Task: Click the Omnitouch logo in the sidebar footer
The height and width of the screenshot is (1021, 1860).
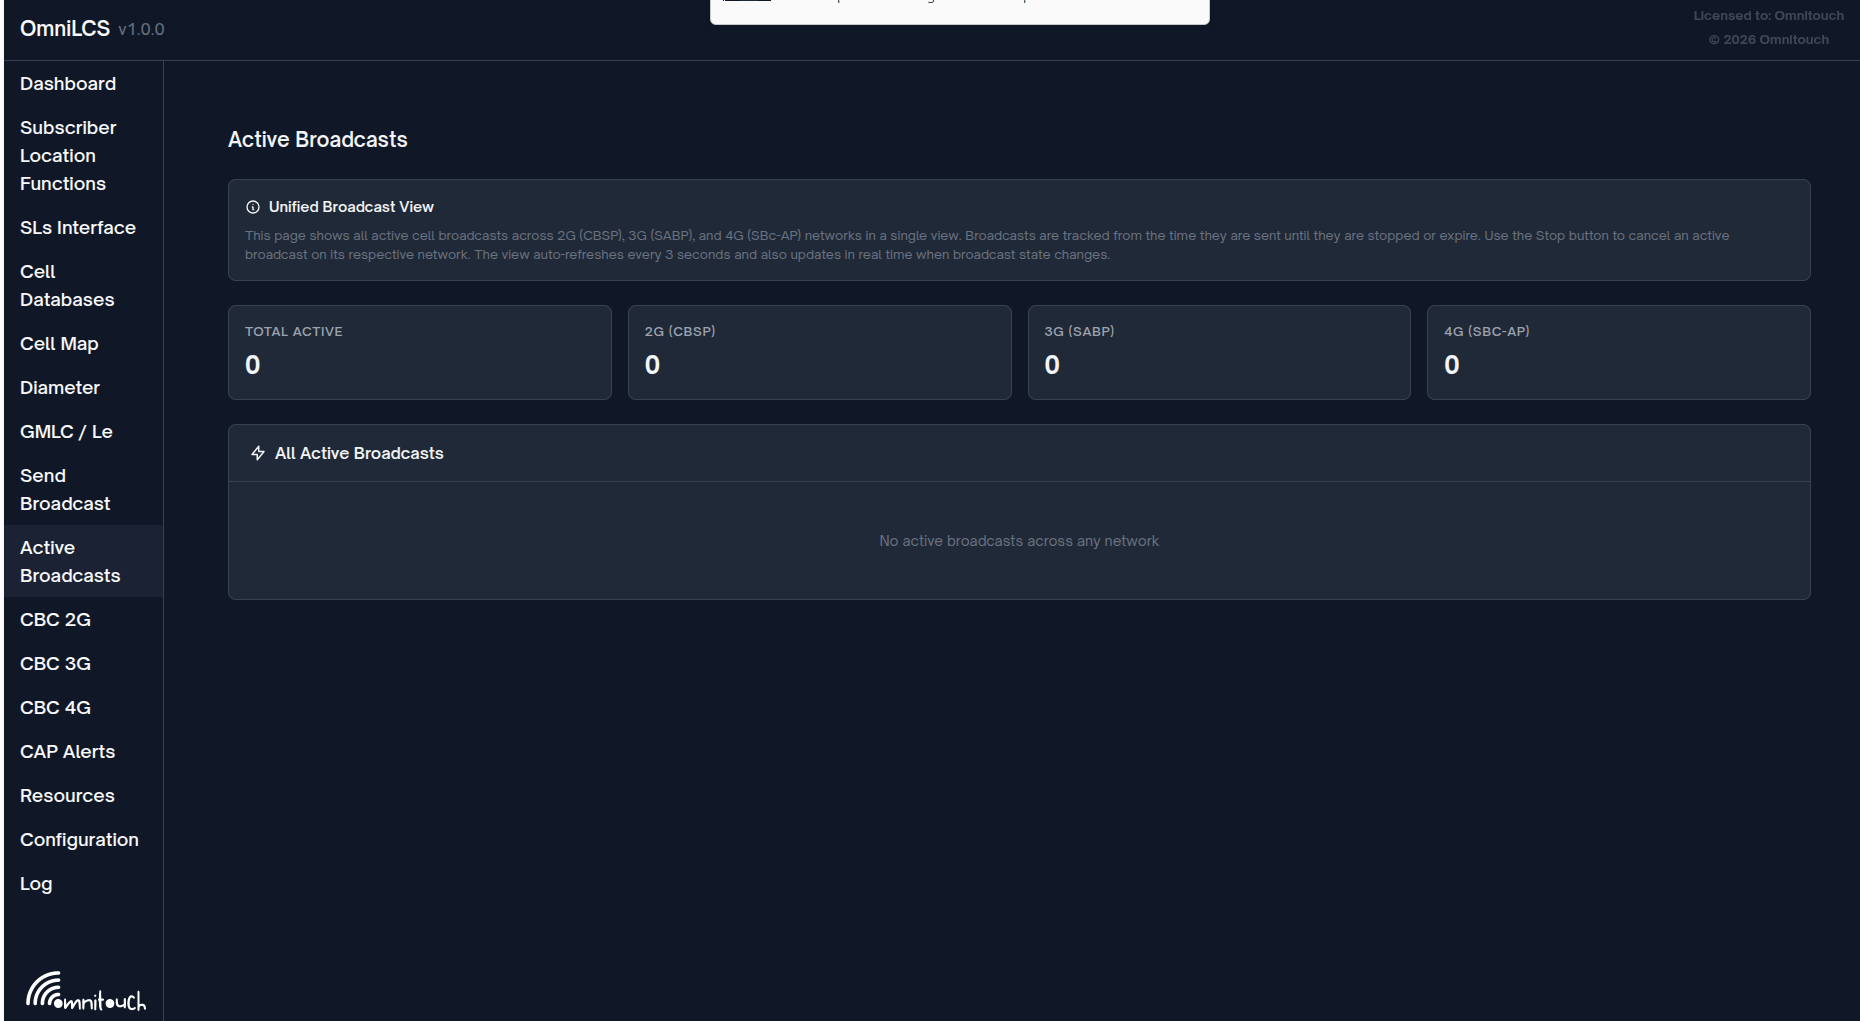Action: pos(85,991)
